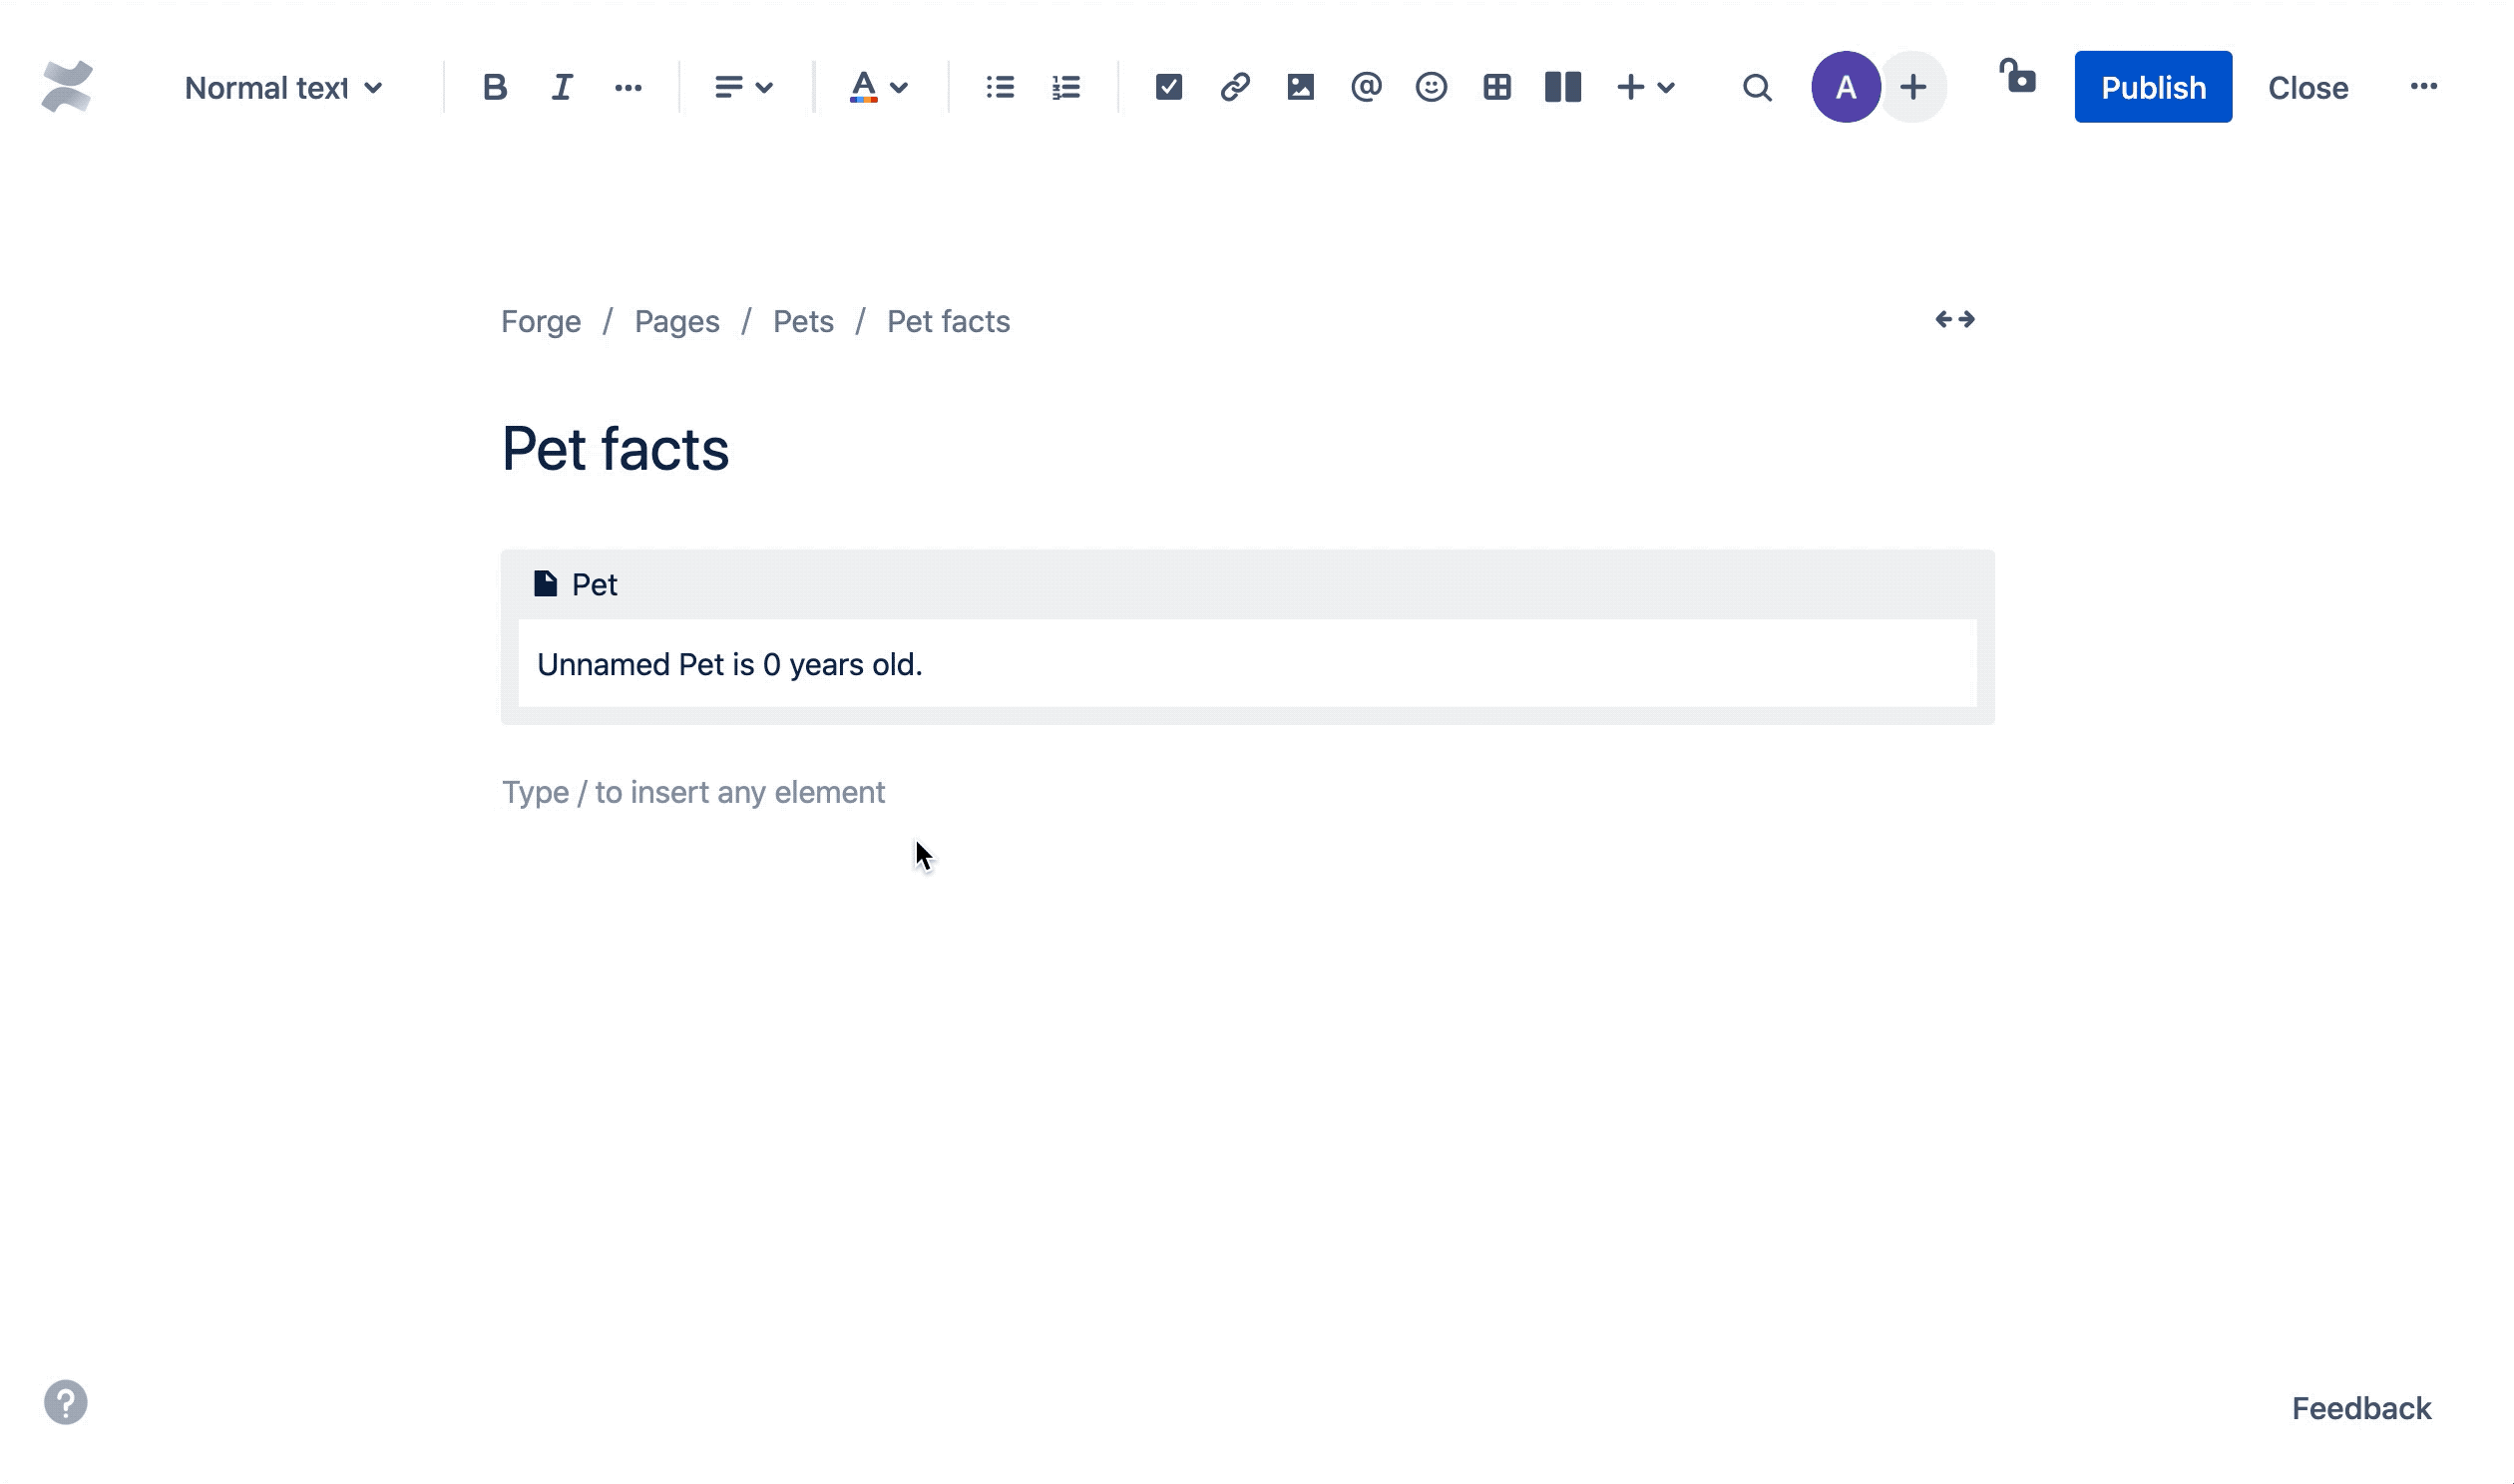The width and height of the screenshot is (2514, 1484).
Task: Toggle page width with expand arrows
Action: pos(1957,319)
